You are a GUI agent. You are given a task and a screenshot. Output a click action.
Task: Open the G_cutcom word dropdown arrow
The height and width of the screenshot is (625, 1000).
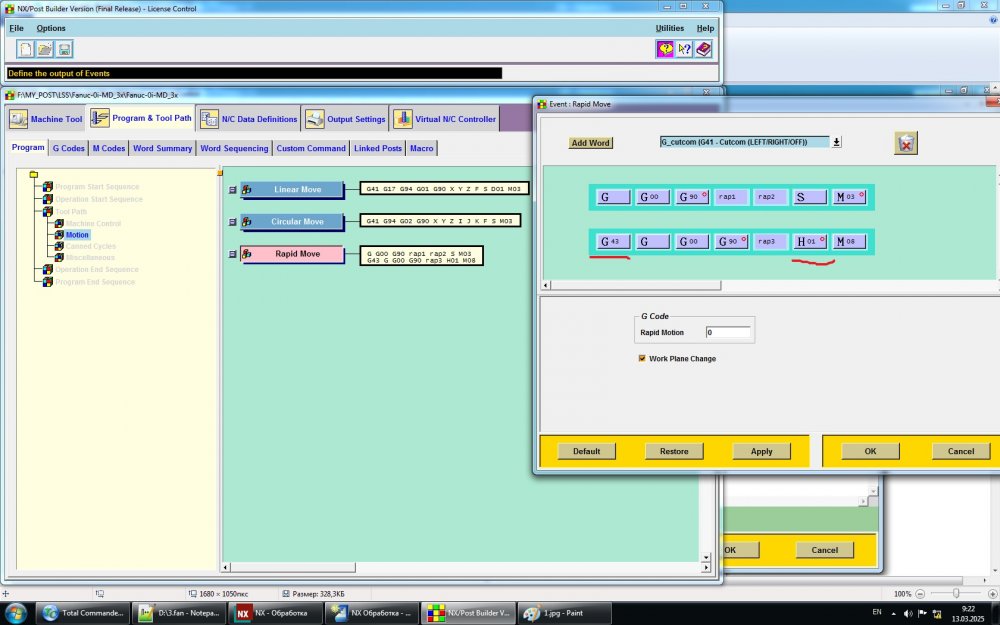(836, 142)
